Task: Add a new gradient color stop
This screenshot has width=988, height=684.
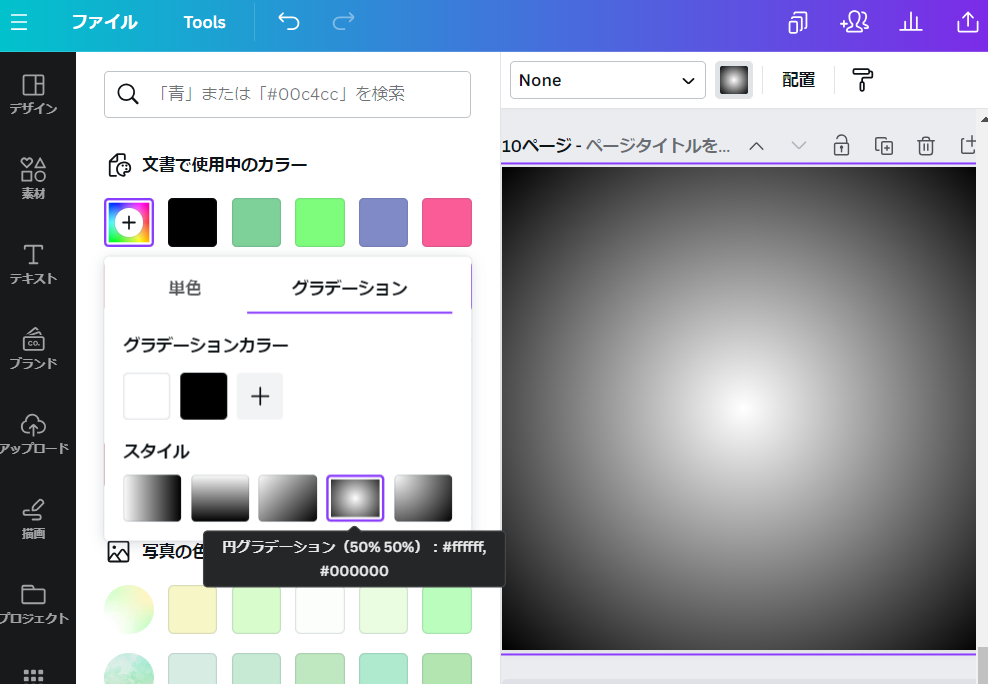Action: (260, 396)
